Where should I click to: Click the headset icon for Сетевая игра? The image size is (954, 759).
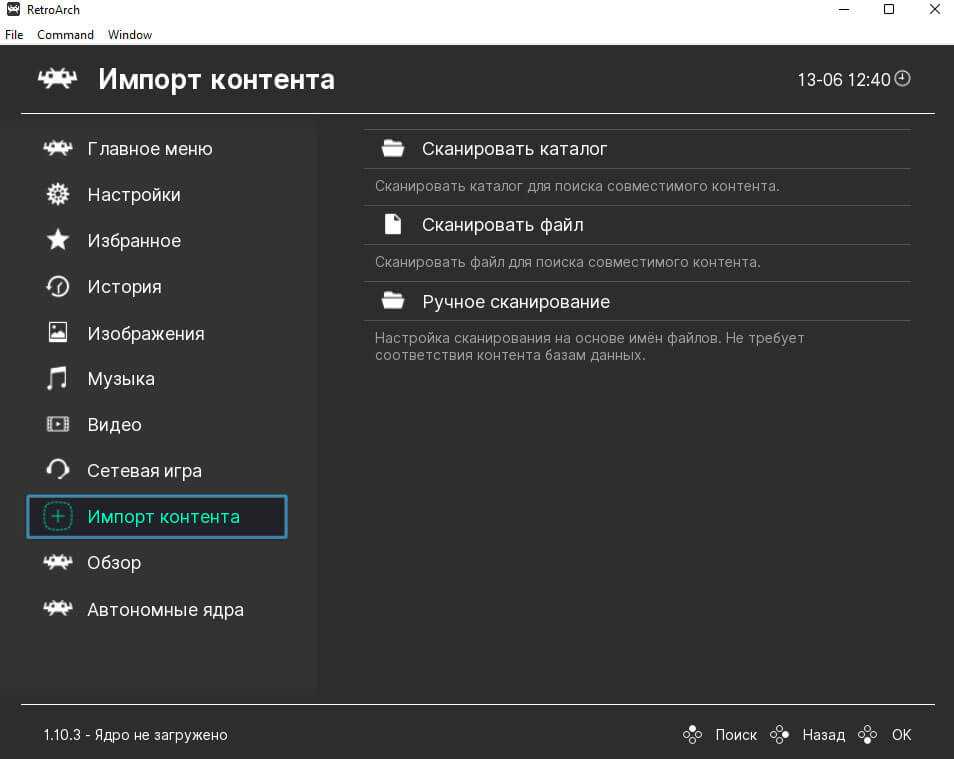[x=58, y=470]
